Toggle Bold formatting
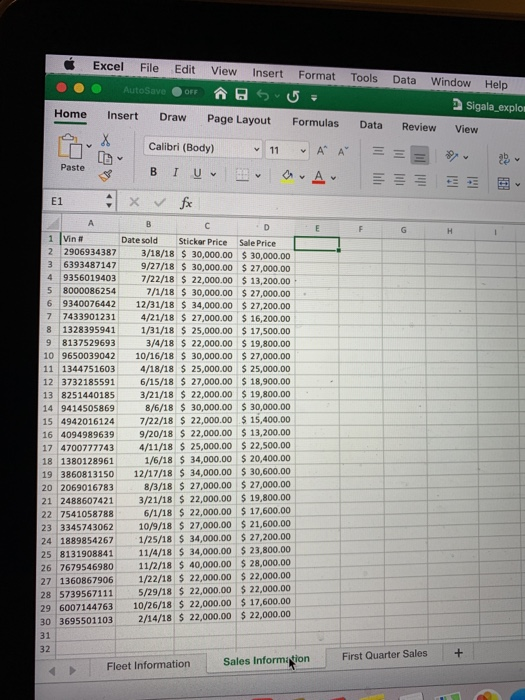Screen dimensions: 525x700 (x=154, y=171)
